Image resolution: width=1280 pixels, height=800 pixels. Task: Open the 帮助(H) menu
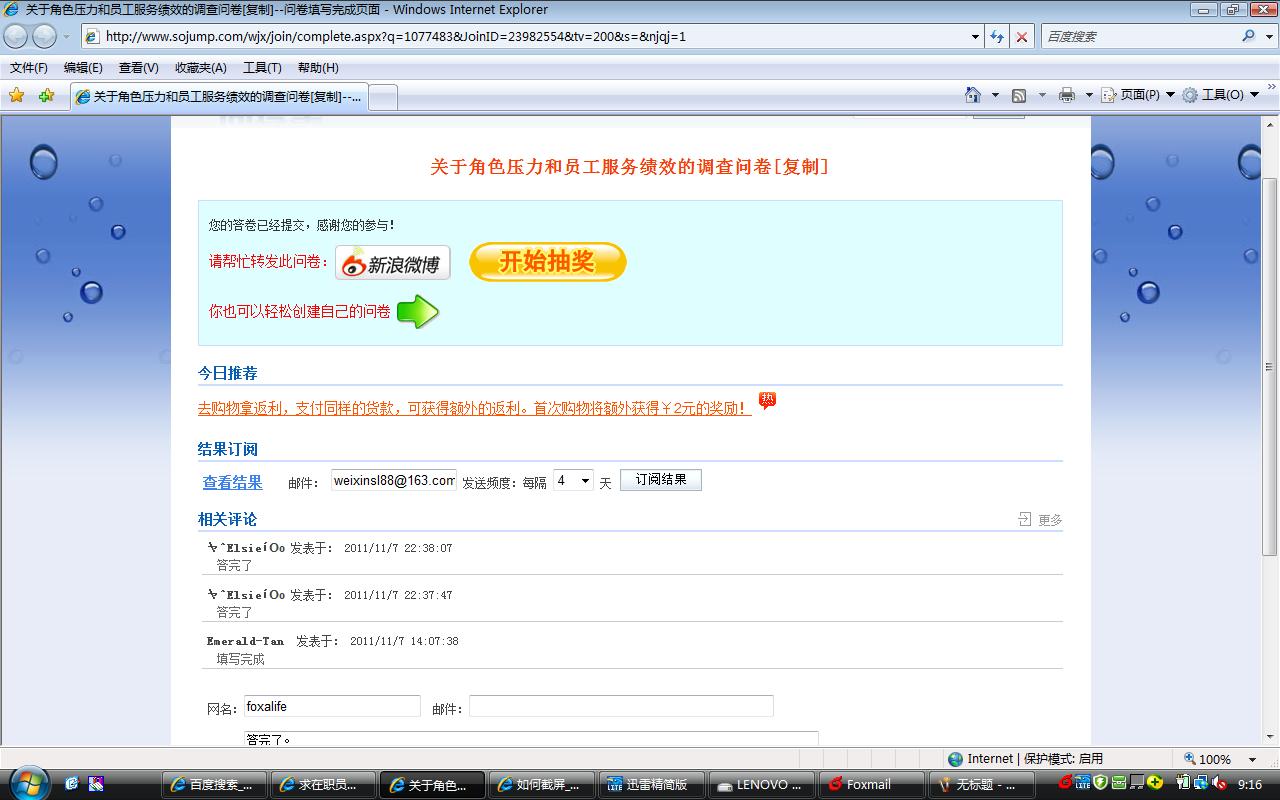318,68
